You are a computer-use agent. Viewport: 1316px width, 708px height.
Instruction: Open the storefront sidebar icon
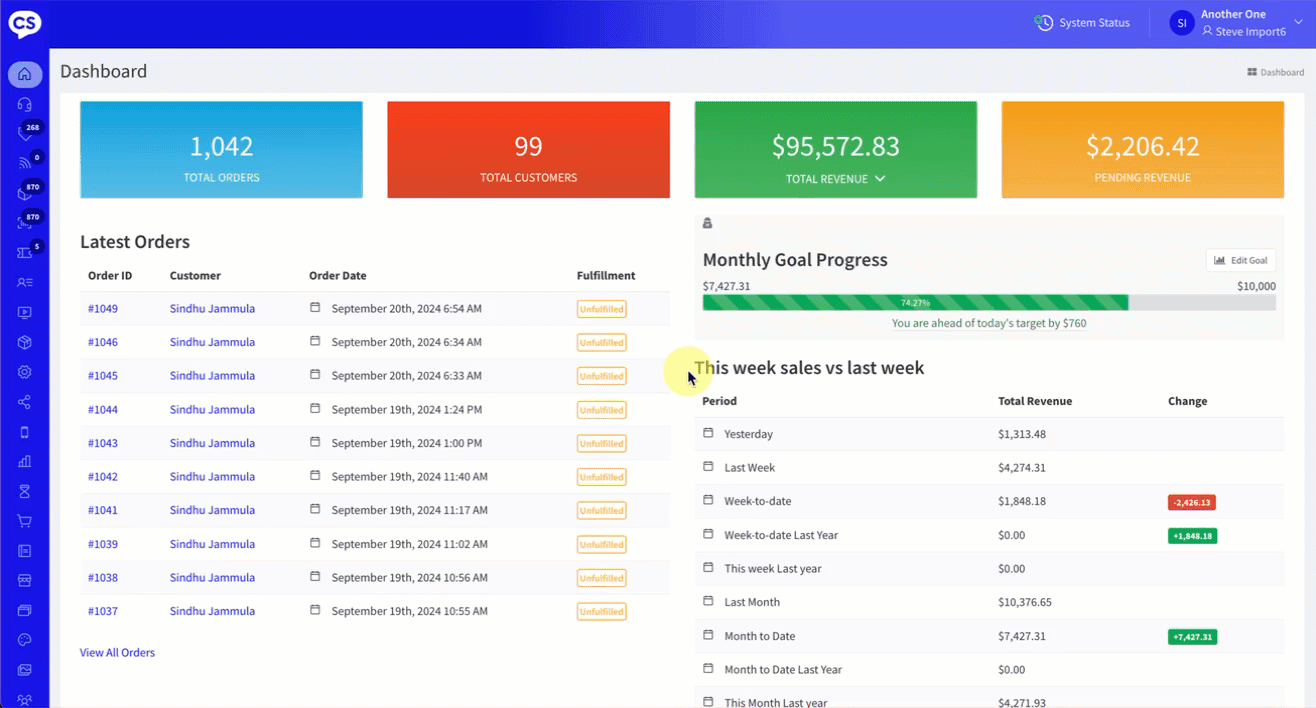(24, 580)
